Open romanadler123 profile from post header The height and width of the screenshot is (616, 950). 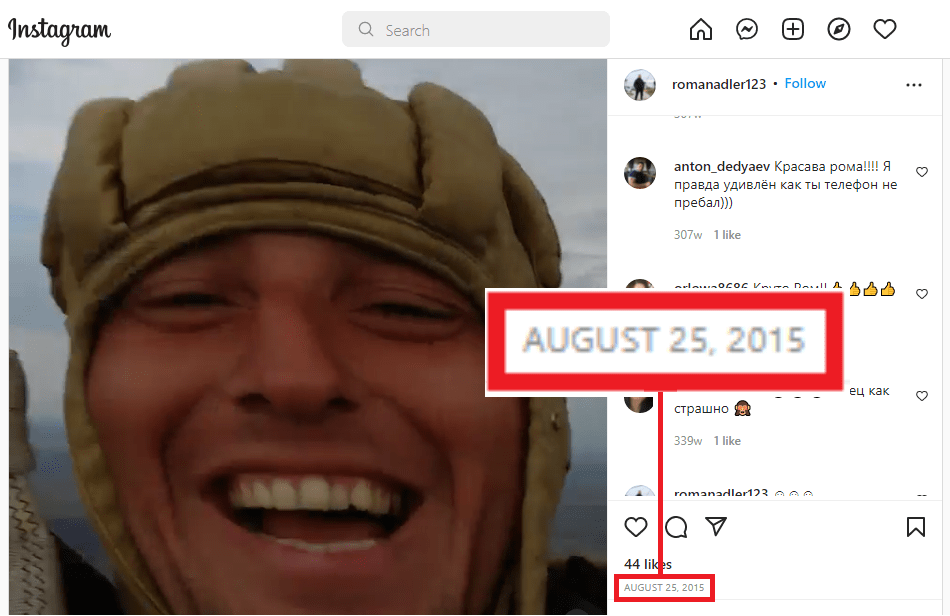click(x=719, y=84)
